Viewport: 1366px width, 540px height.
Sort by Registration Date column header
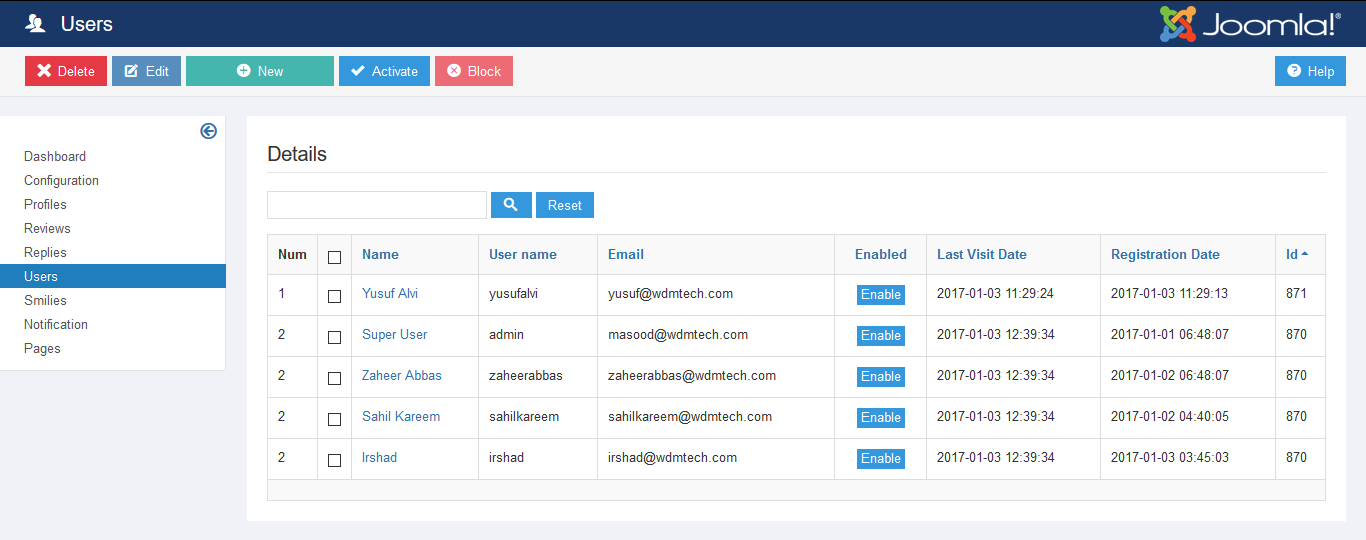coord(1165,255)
